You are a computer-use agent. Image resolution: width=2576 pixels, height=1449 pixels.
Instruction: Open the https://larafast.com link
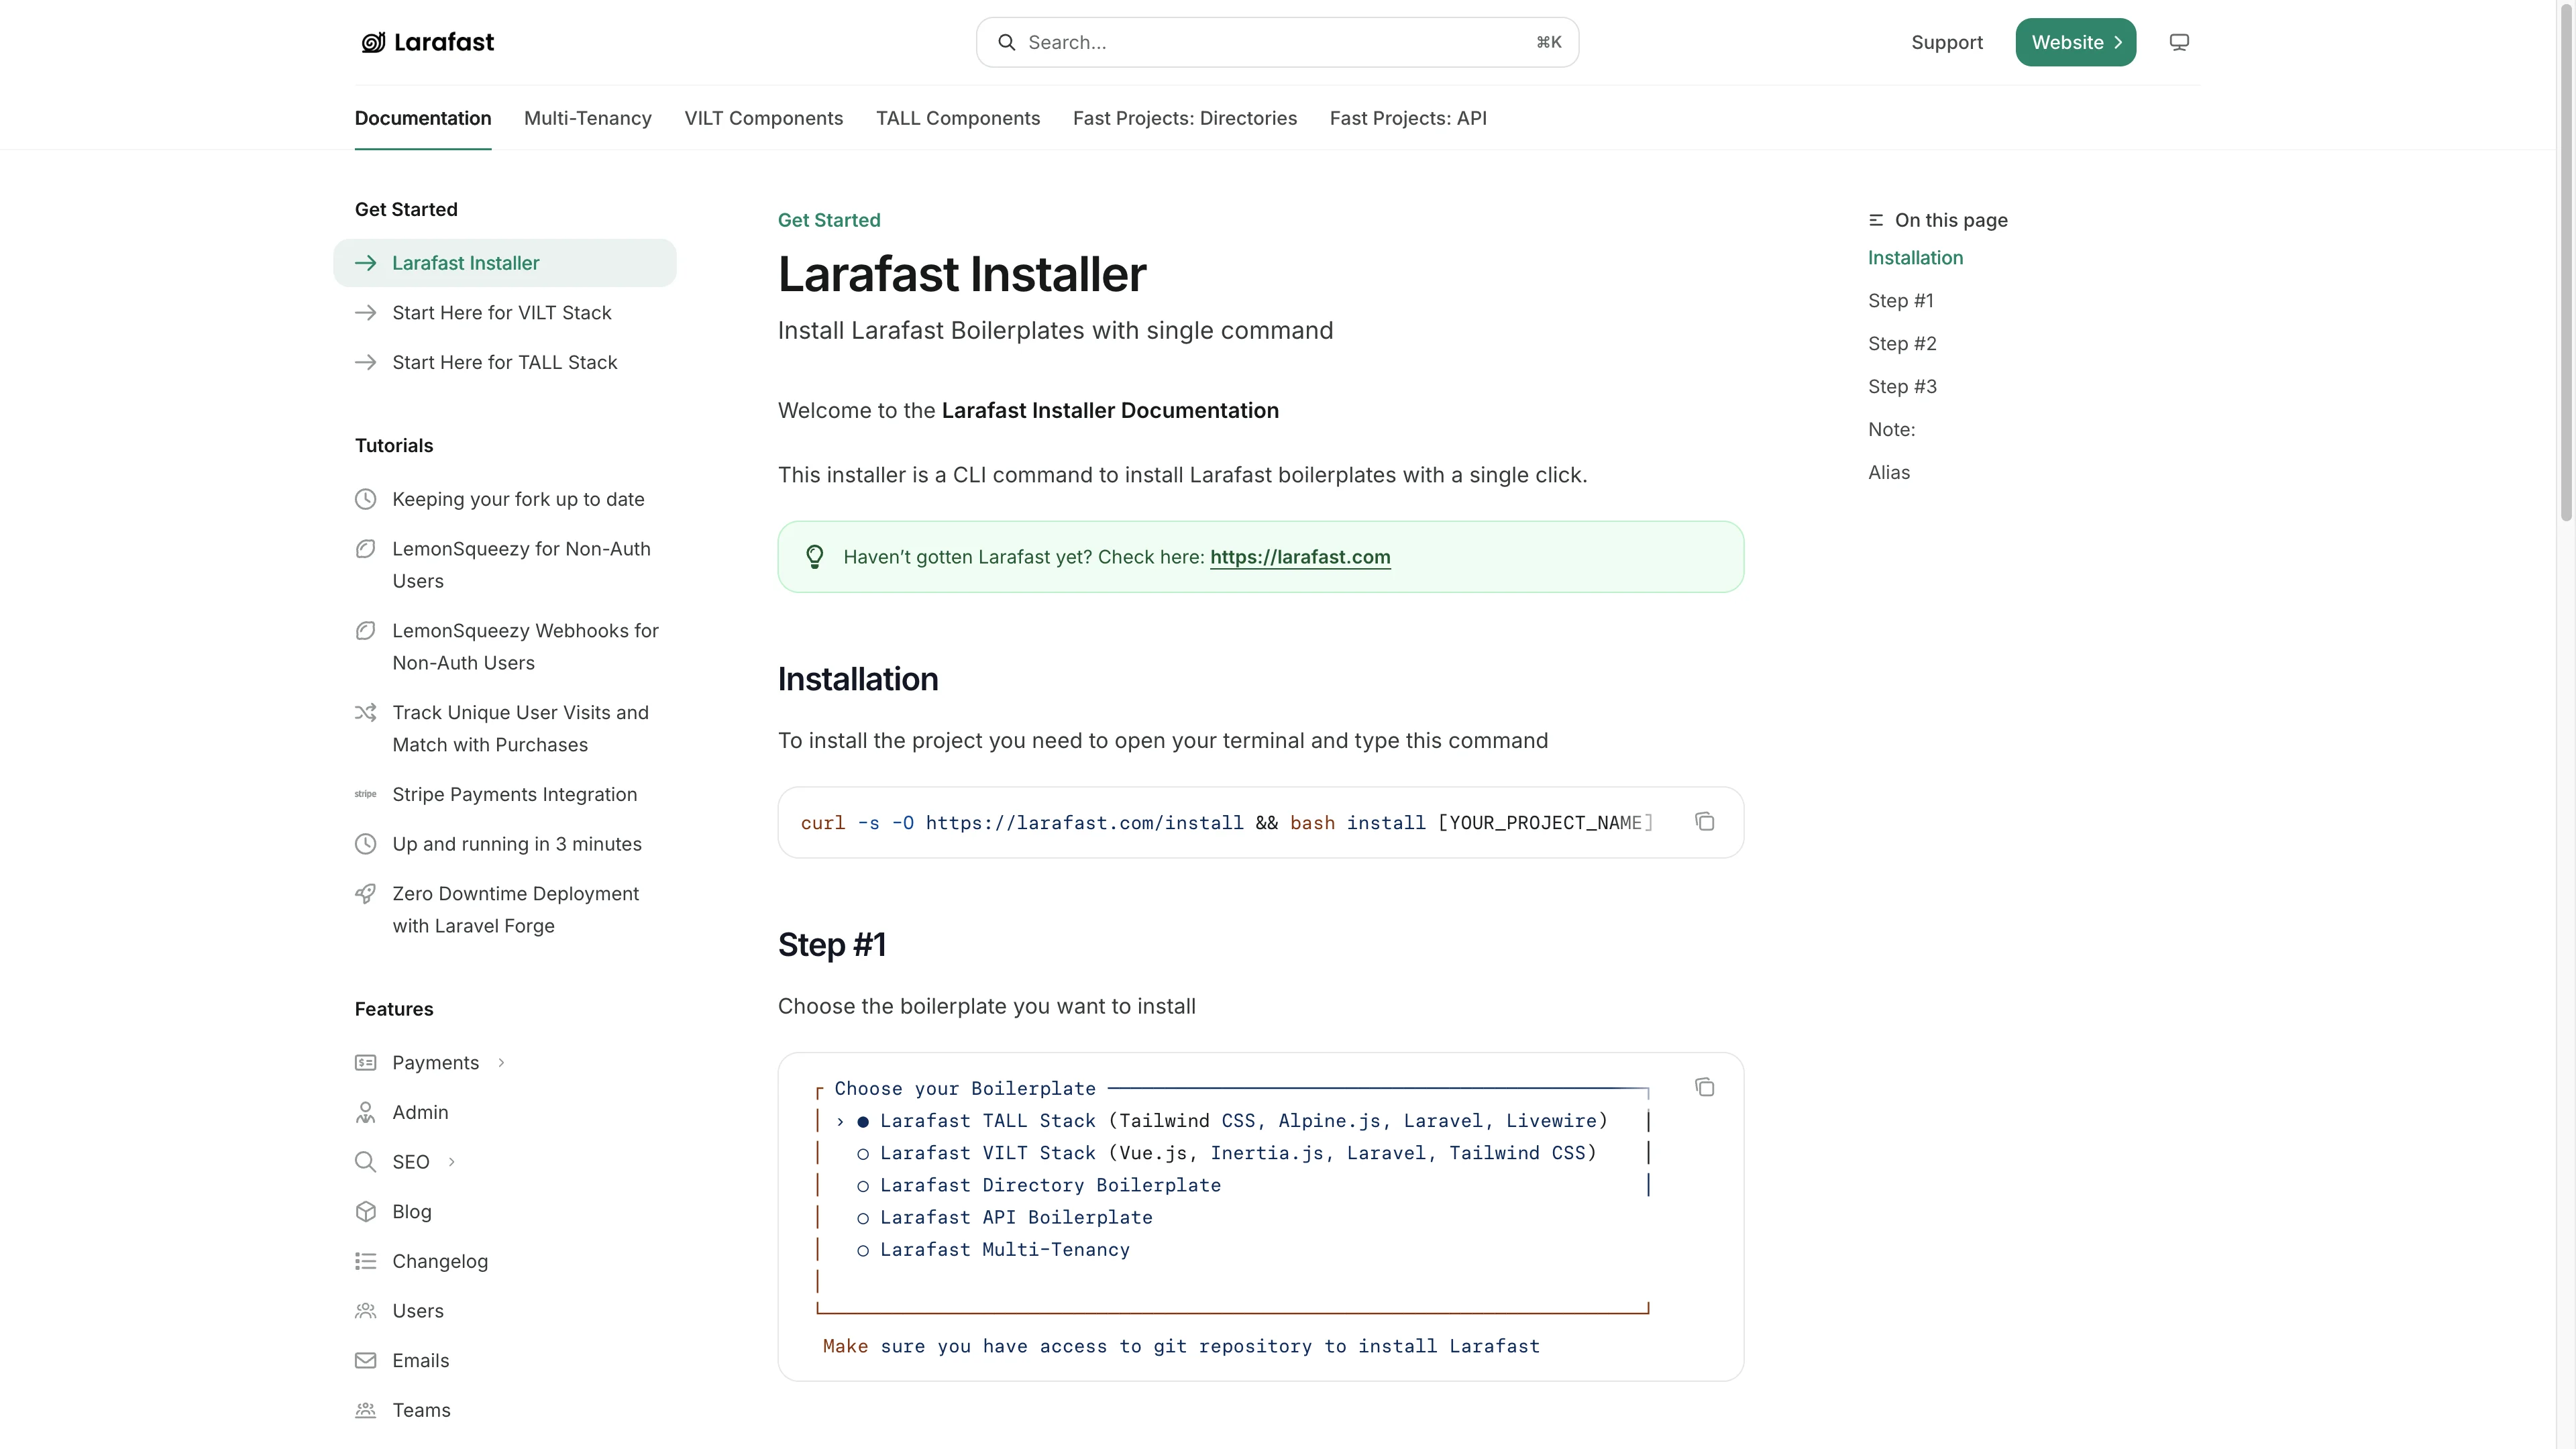(x=1300, y=557)
